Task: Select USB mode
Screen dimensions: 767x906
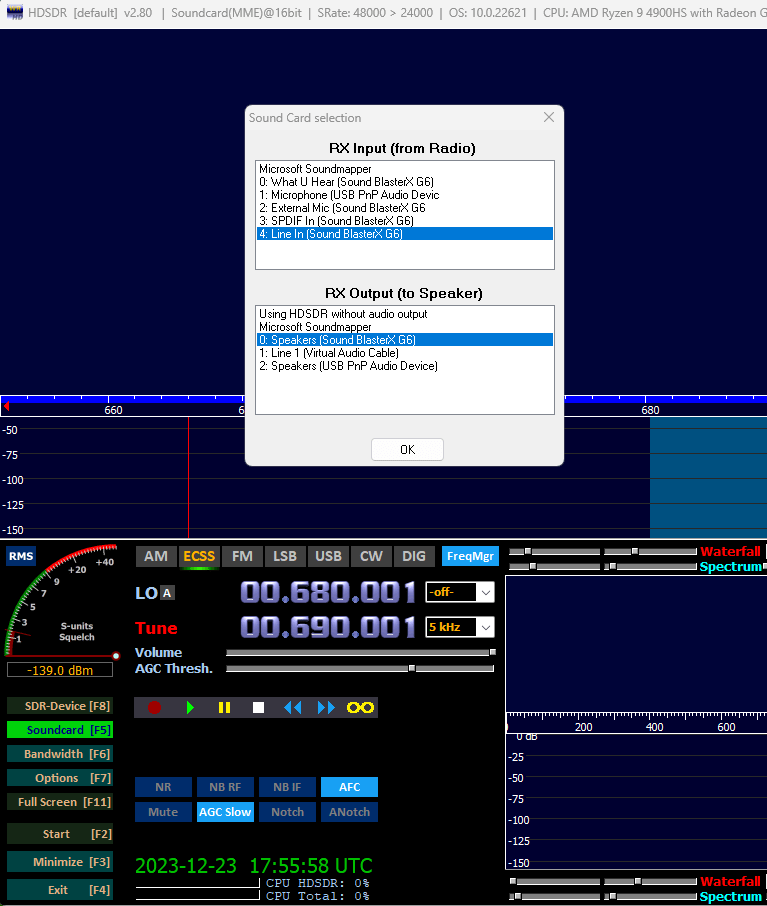Action: (x=328, y=556)
